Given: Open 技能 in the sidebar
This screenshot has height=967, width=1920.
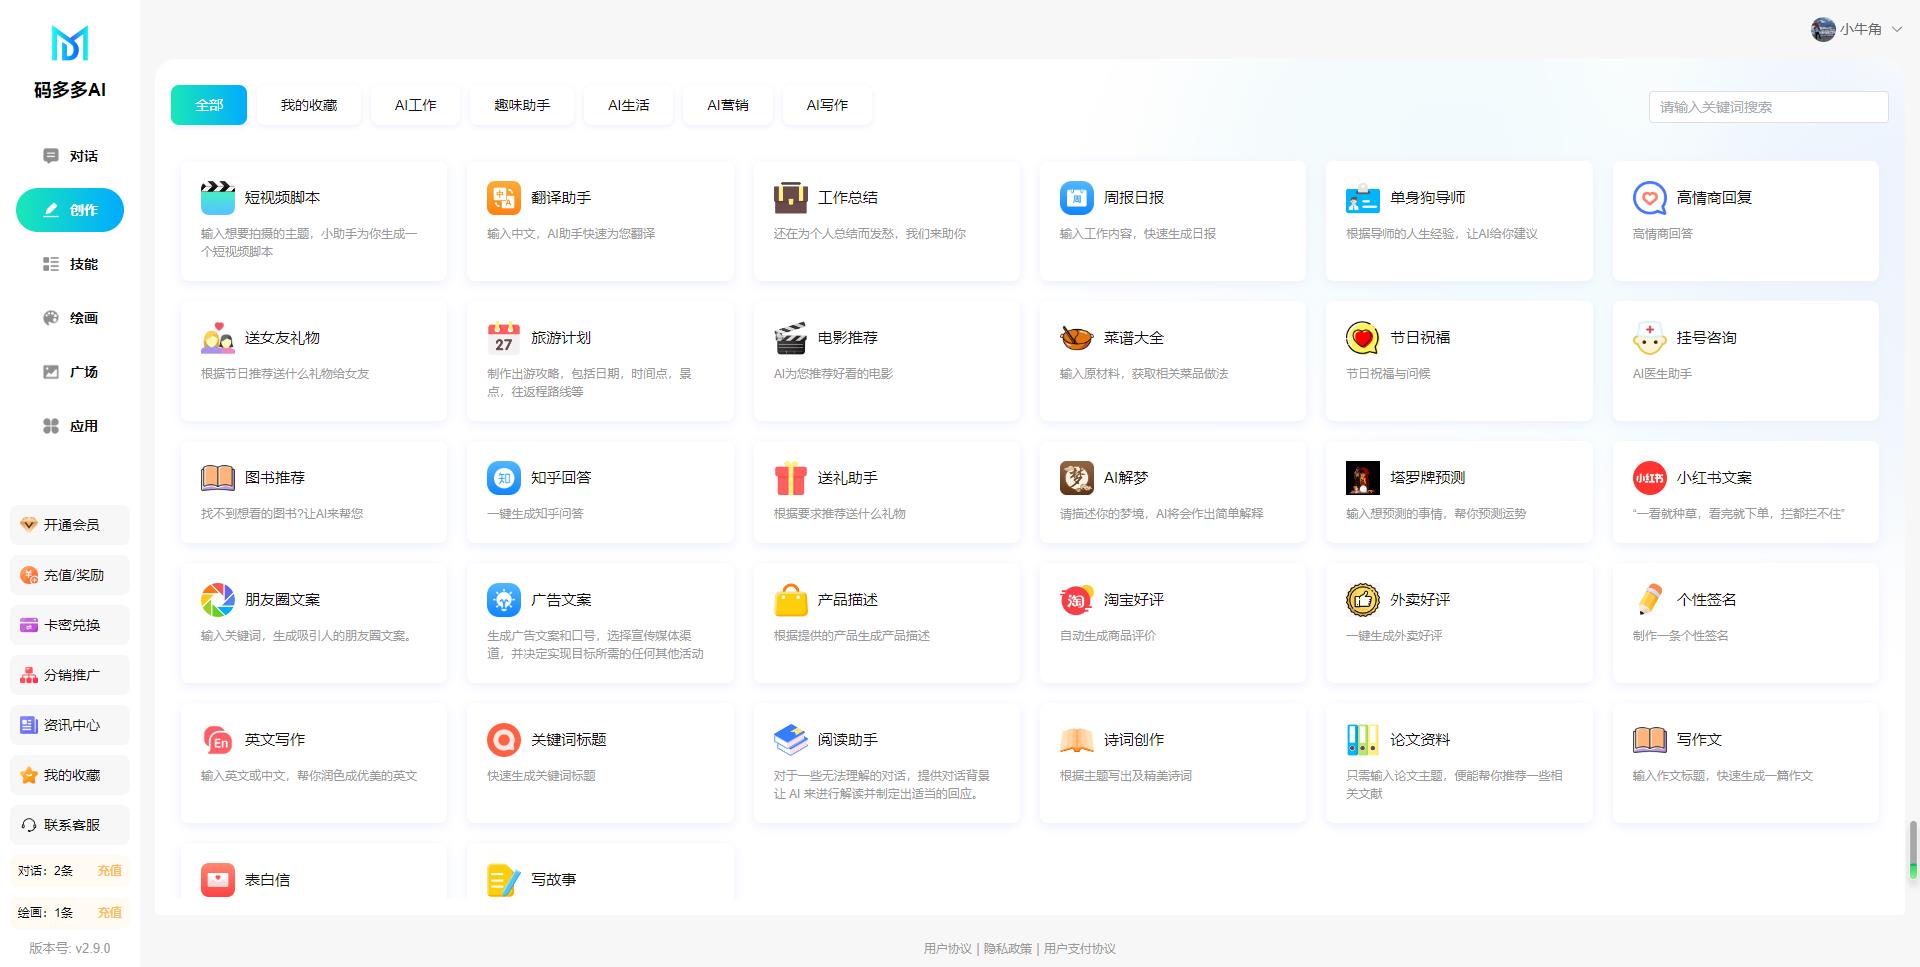Looking at the screenshot, I should click(x=70, y=264).
